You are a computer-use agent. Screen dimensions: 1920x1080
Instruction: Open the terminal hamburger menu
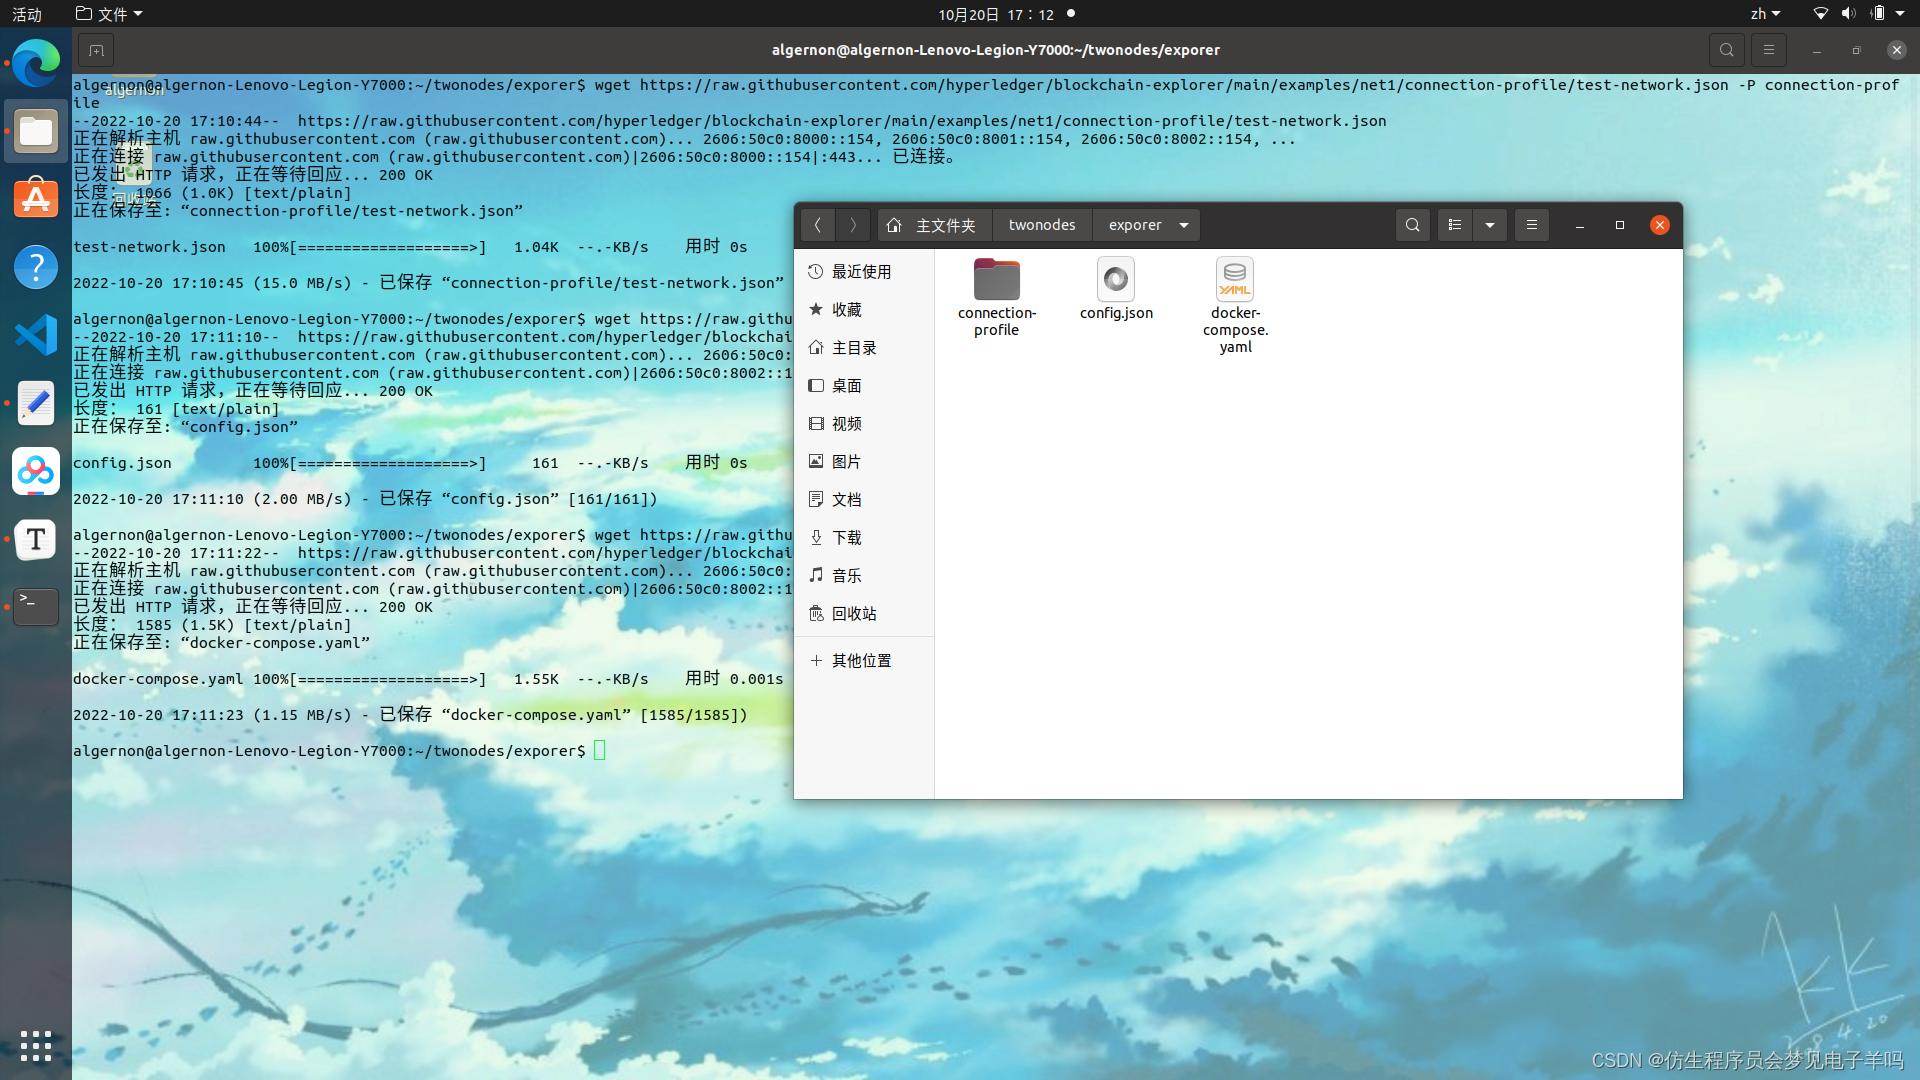click(x=1768, y=50)
